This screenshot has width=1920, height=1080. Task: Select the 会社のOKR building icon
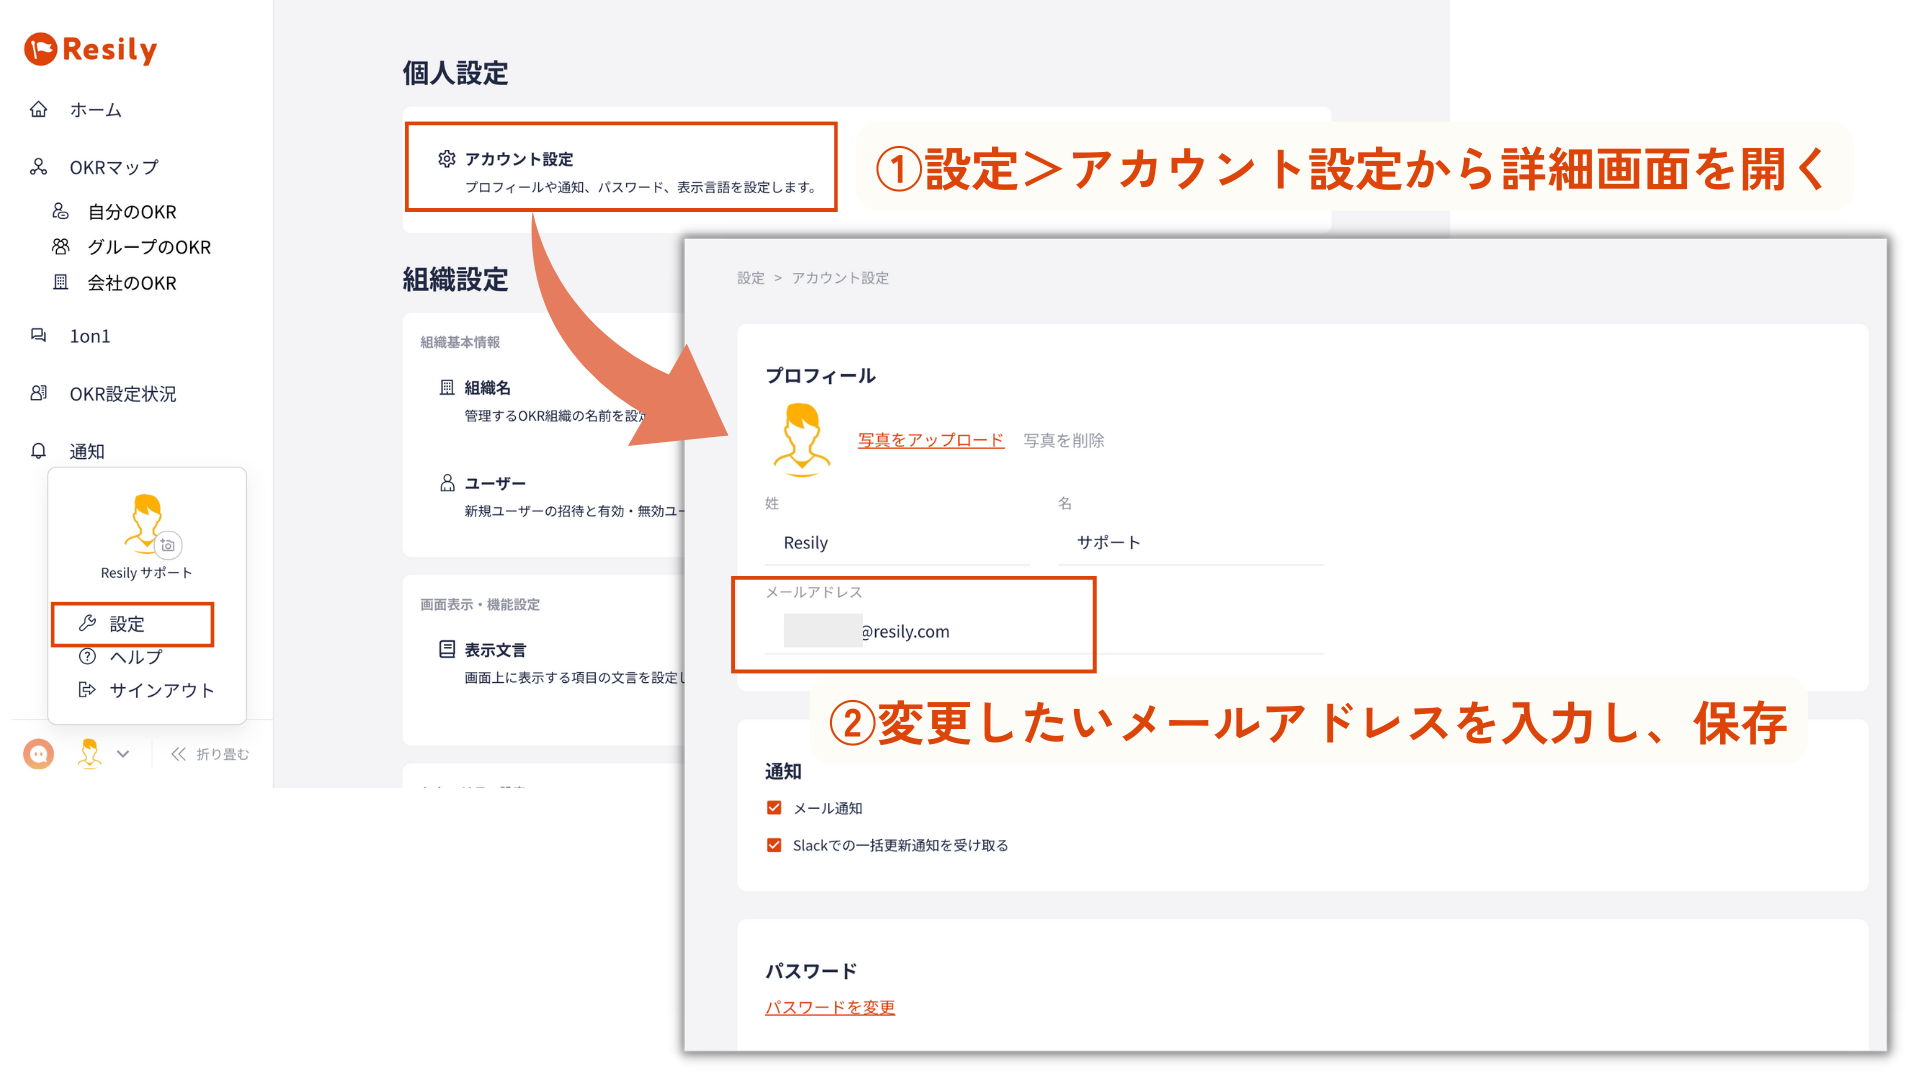click(x=61, y=282)
